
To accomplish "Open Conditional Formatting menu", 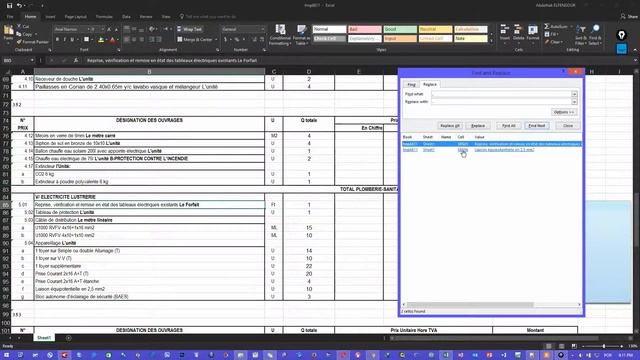I will pos(280,35).
